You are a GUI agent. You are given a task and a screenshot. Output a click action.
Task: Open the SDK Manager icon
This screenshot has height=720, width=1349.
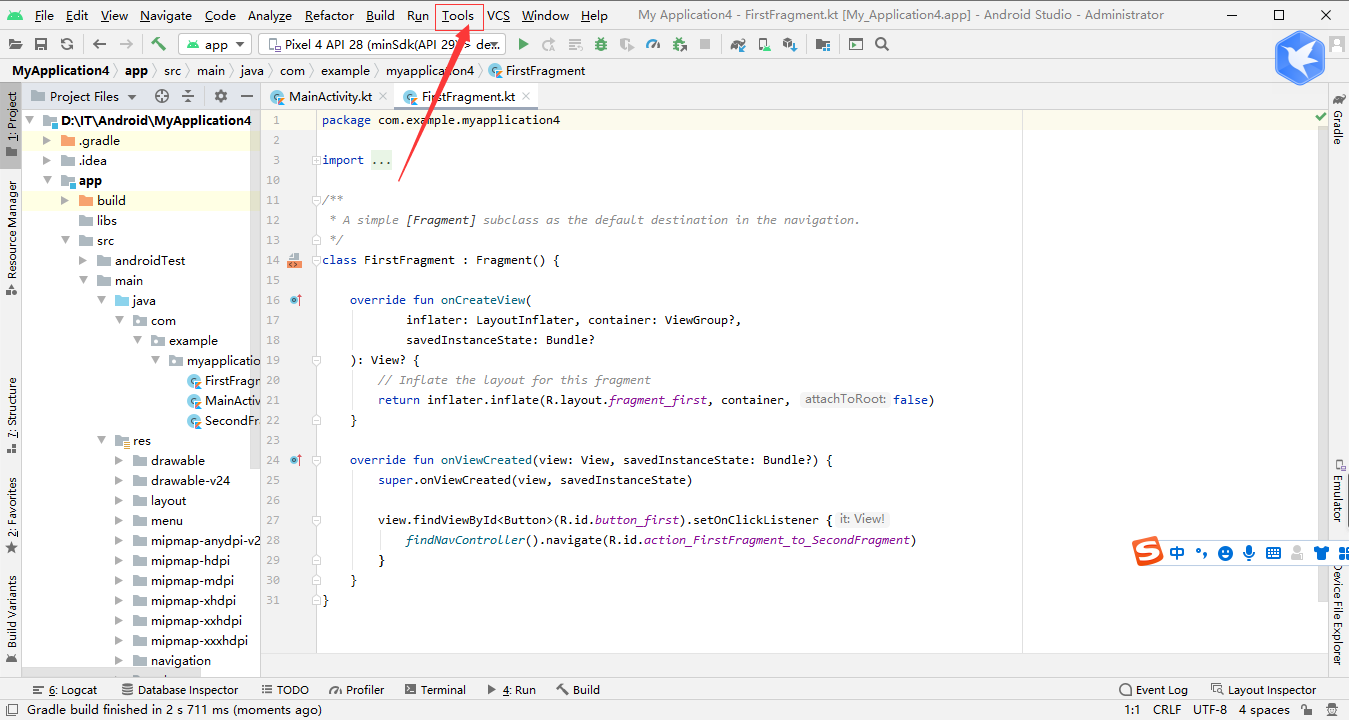[790, 44]
